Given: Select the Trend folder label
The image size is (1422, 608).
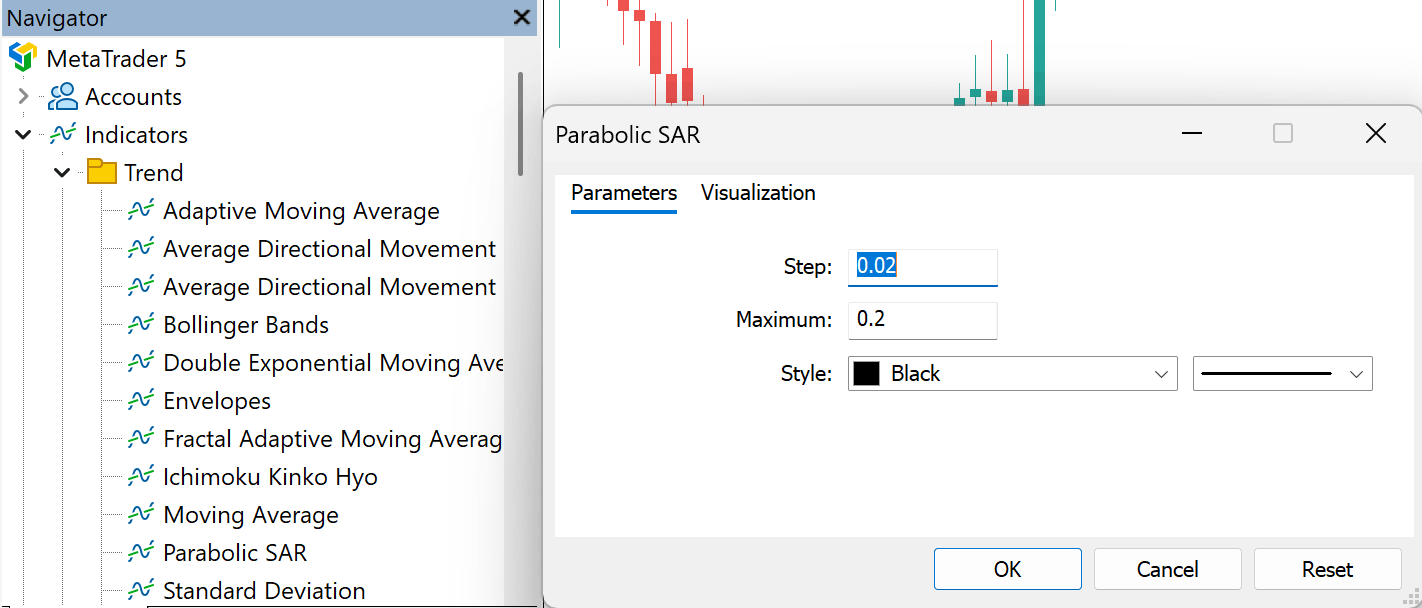Looking at the screenshot, I should click(x=154, y=173).
